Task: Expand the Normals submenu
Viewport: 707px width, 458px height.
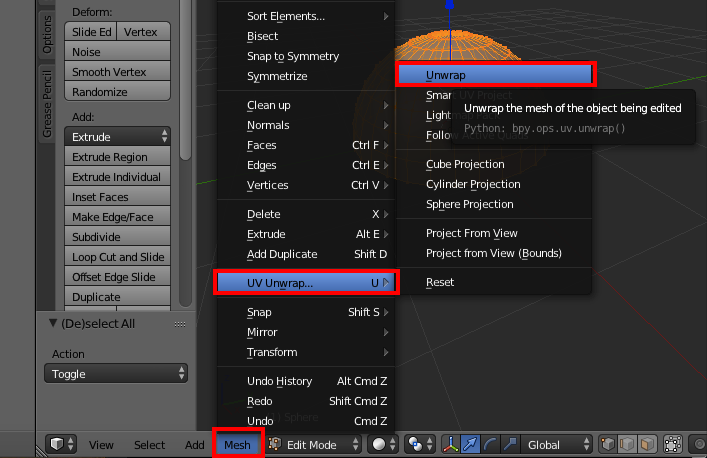Action: 307,125
